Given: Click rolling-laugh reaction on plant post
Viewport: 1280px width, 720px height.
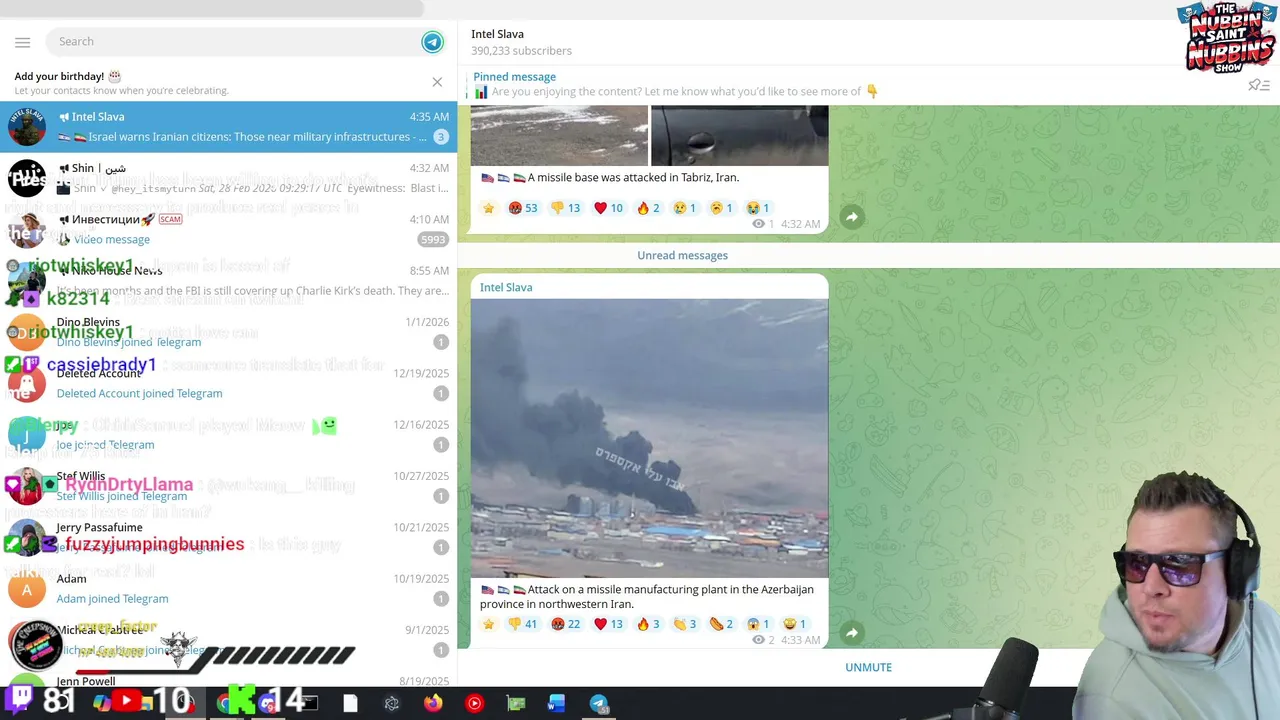Looking at the screenshot, I should click(x=794, y=624).
